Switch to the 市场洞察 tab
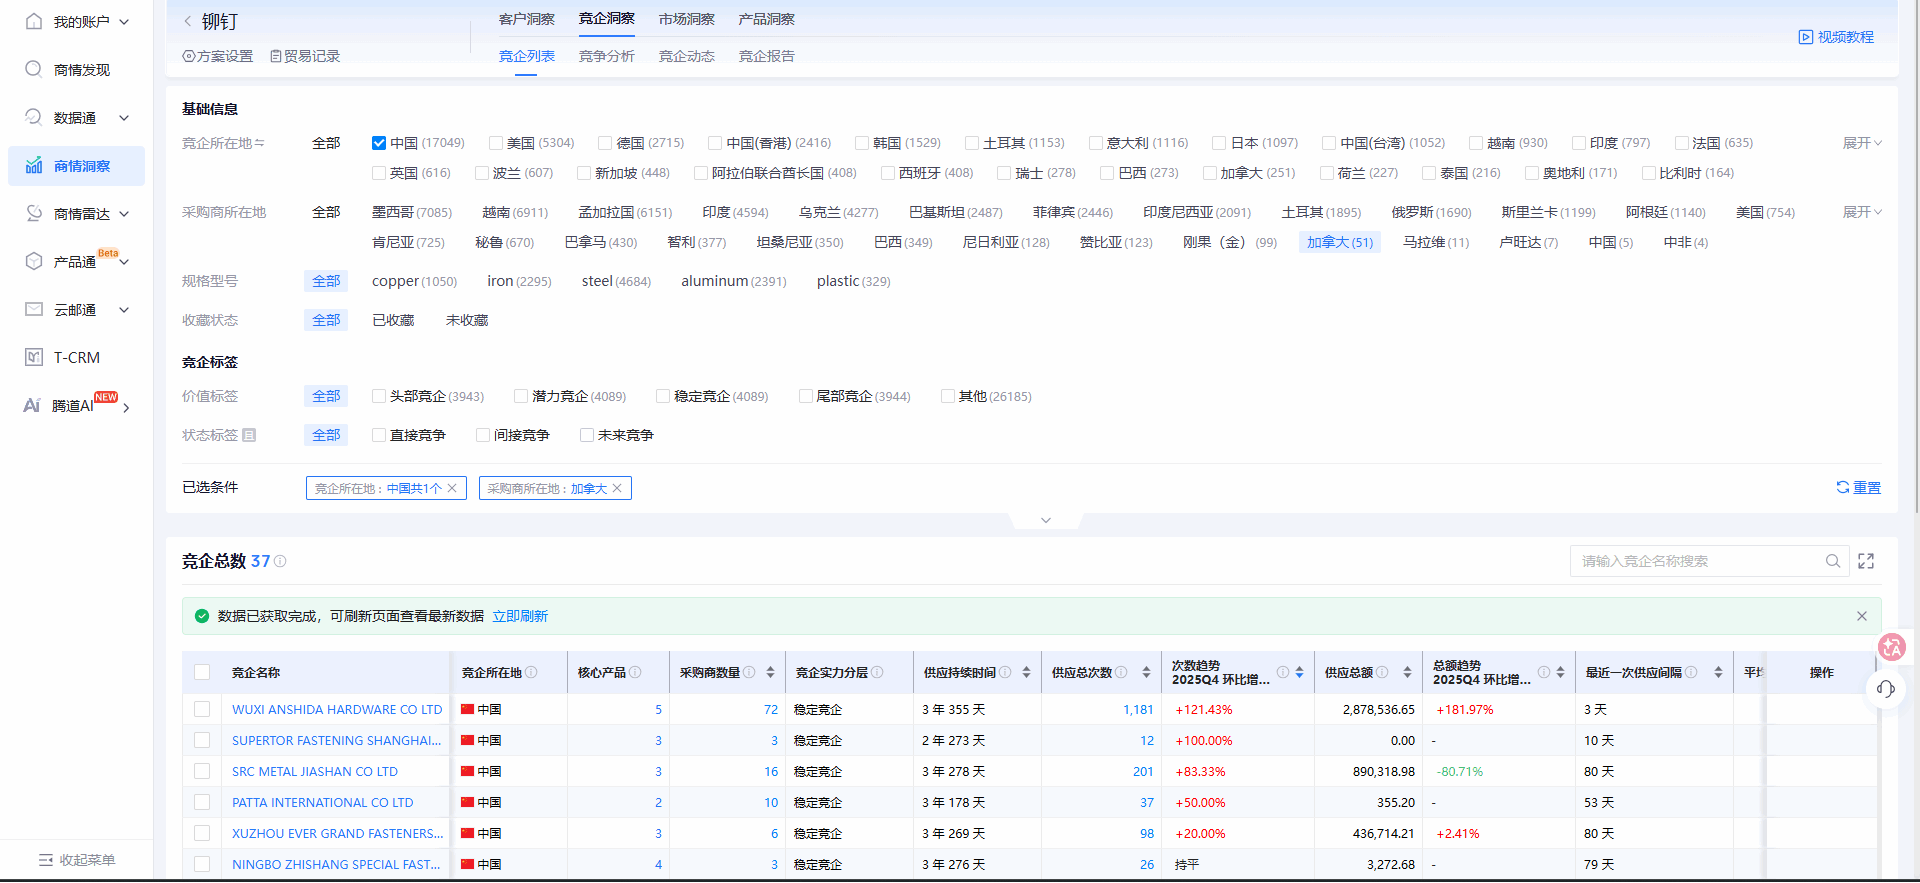 tap(686, 19)
